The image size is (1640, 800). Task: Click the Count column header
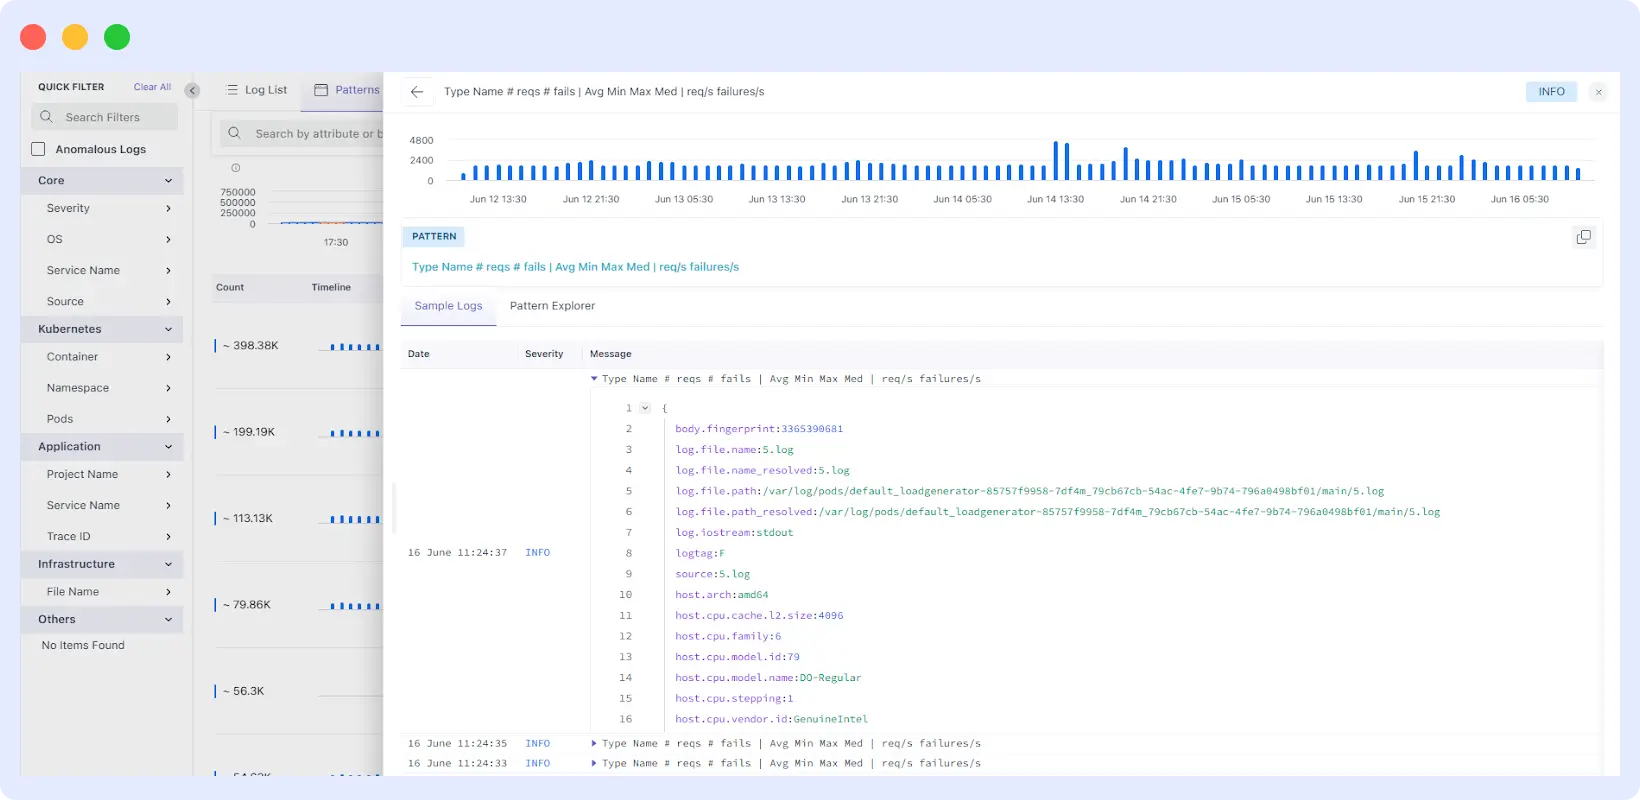point(230,287)
